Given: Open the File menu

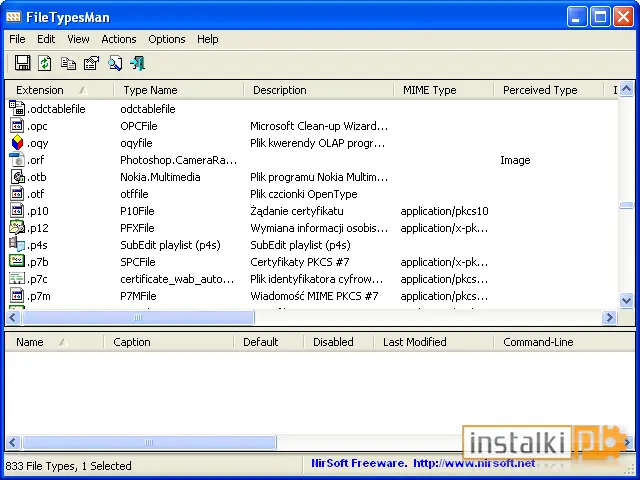Looking at the screenshot, I should click(x=17, y=39).
